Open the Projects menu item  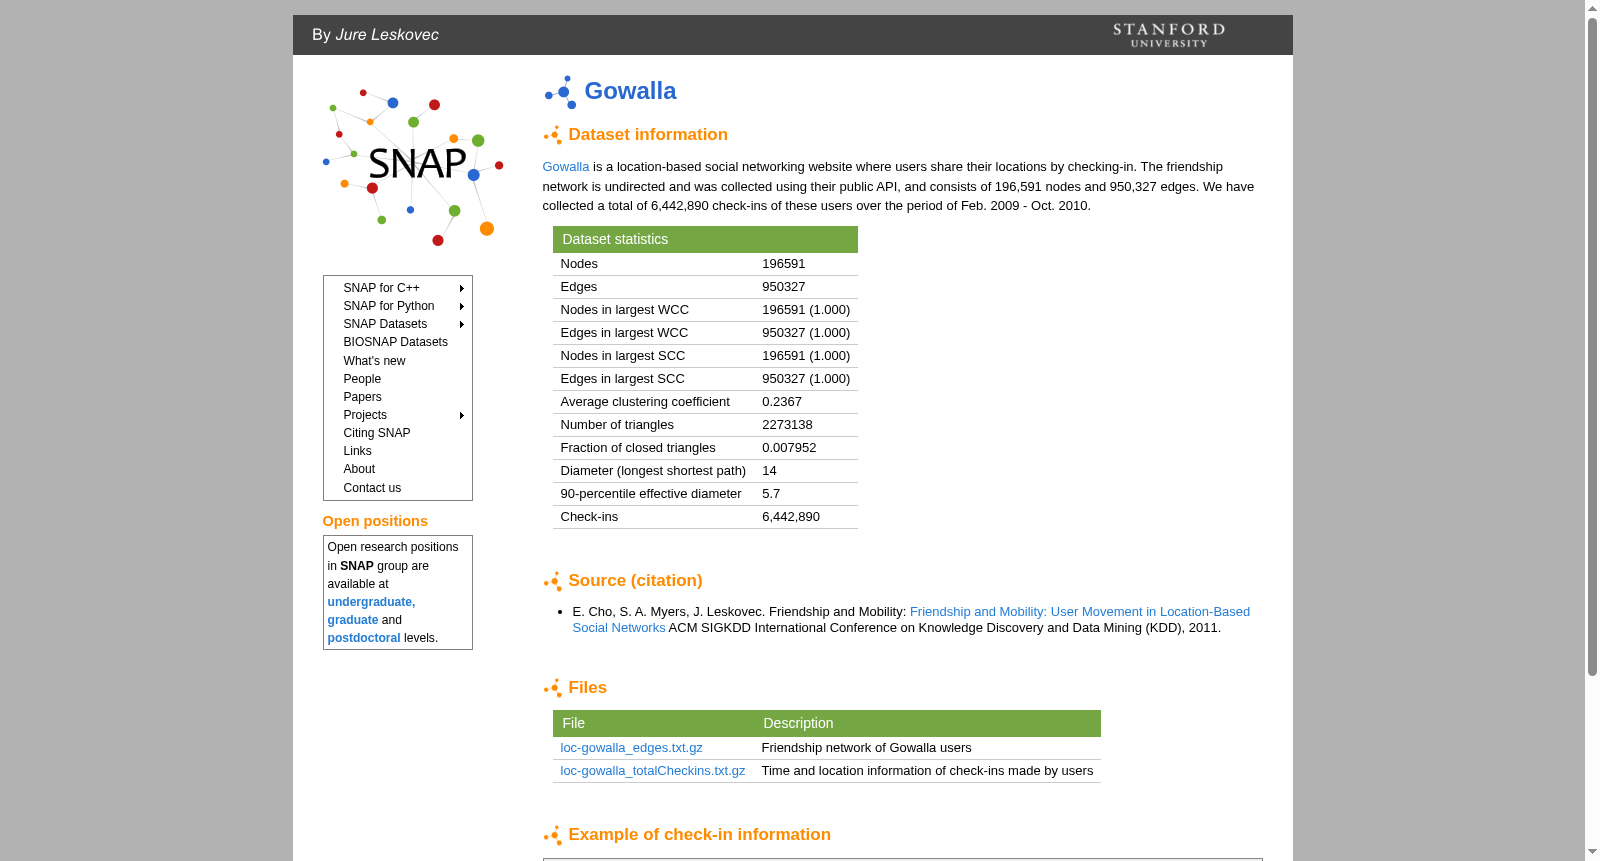click(x=365, y=415)
